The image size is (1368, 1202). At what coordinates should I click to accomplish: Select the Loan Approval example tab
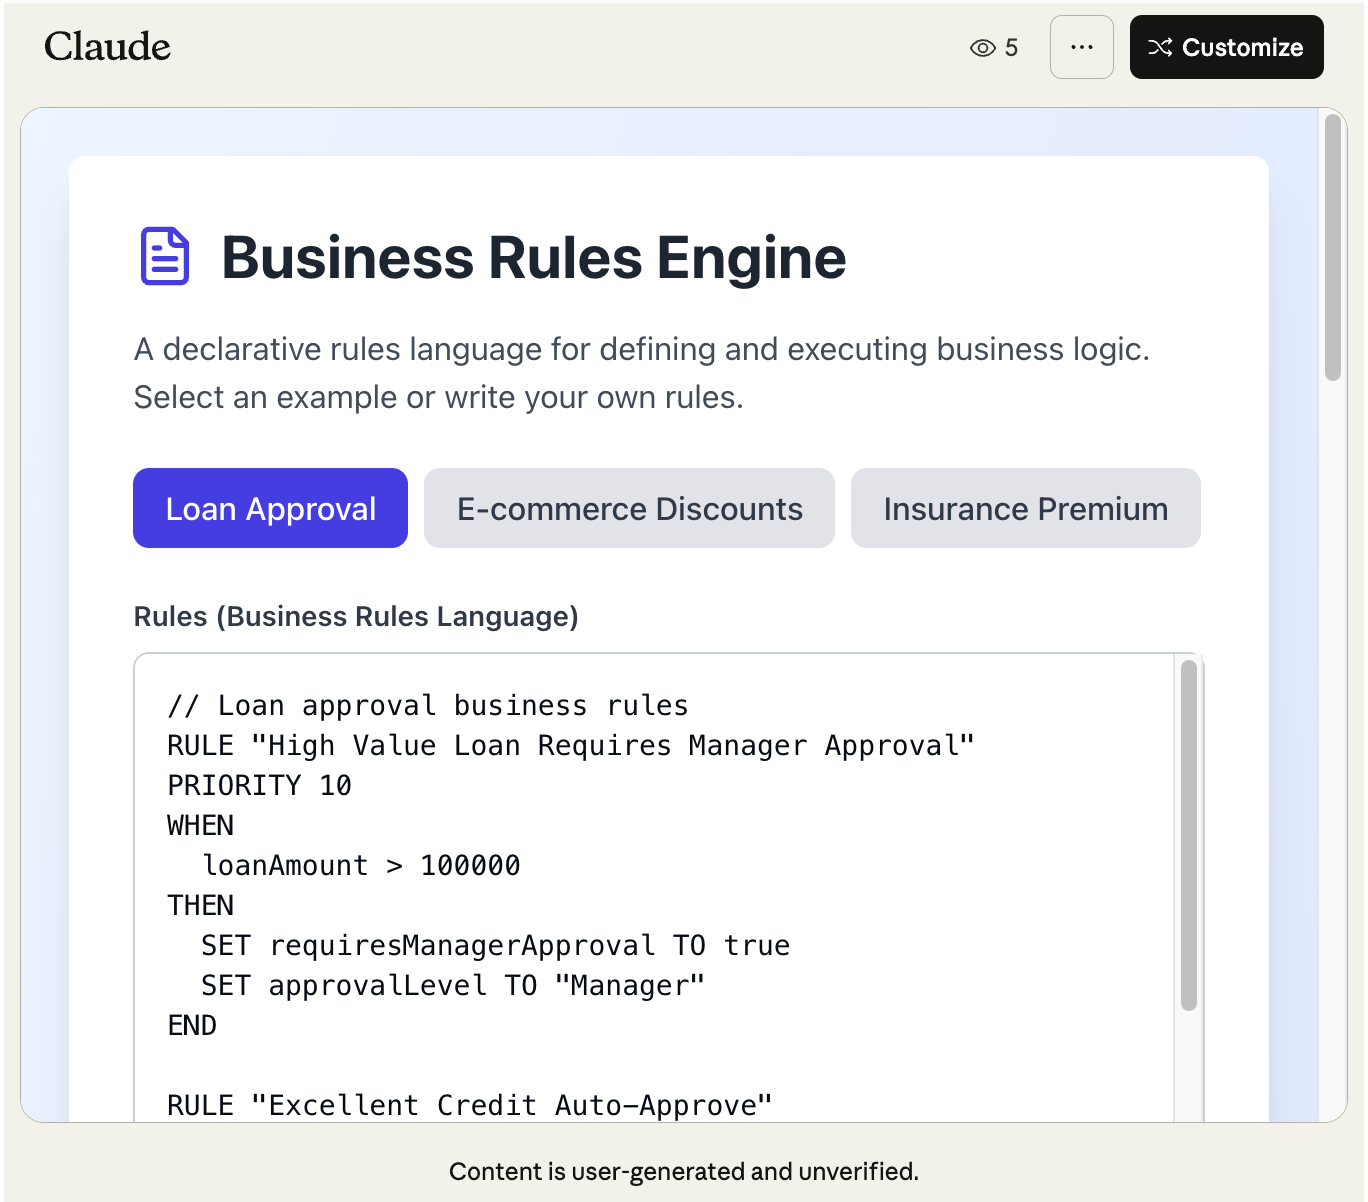(270, 508)
